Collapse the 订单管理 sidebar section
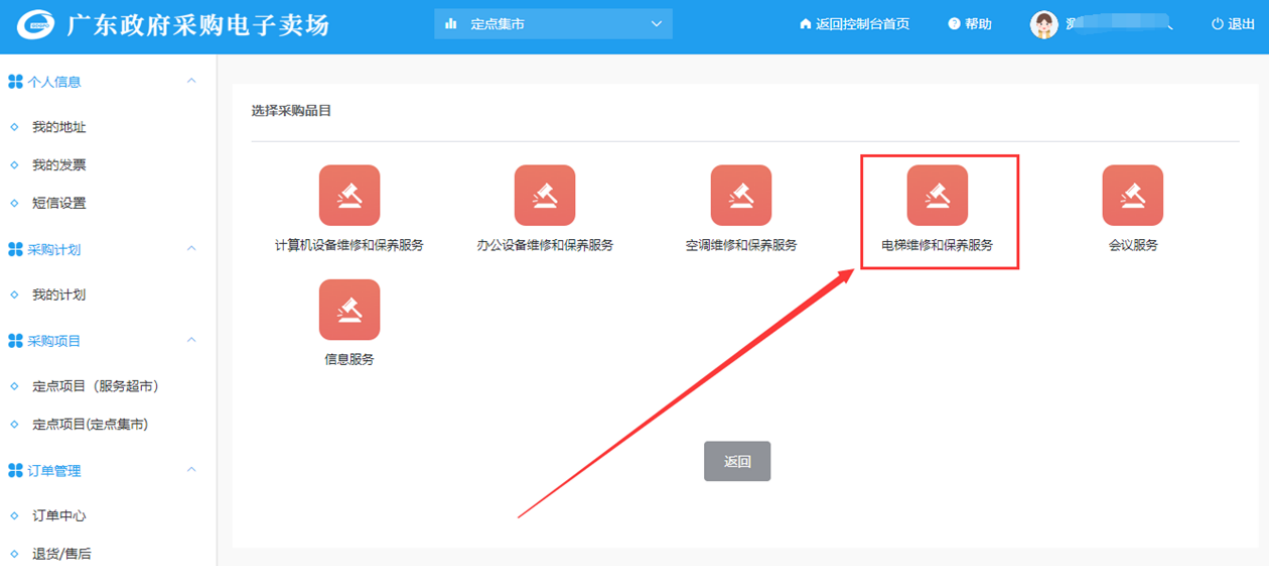 (x=192, y=470)
